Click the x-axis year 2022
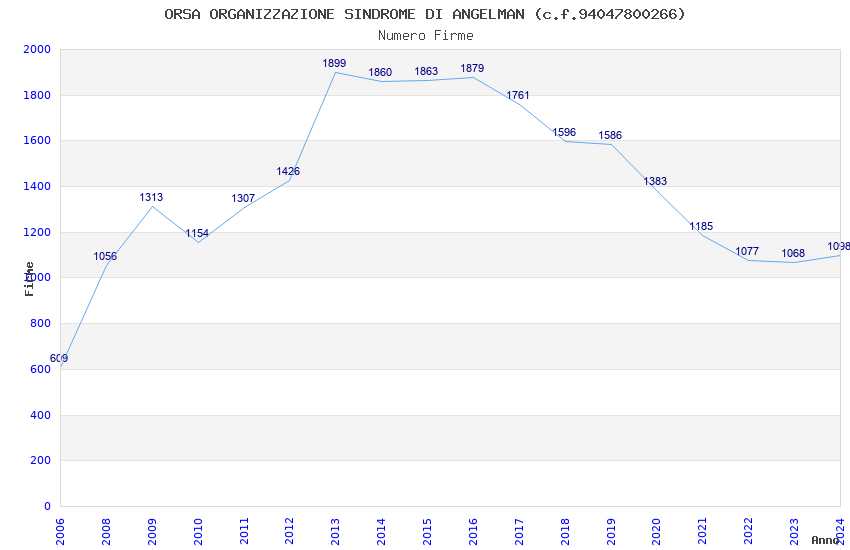The image size is (850, 550). point(749,532)
